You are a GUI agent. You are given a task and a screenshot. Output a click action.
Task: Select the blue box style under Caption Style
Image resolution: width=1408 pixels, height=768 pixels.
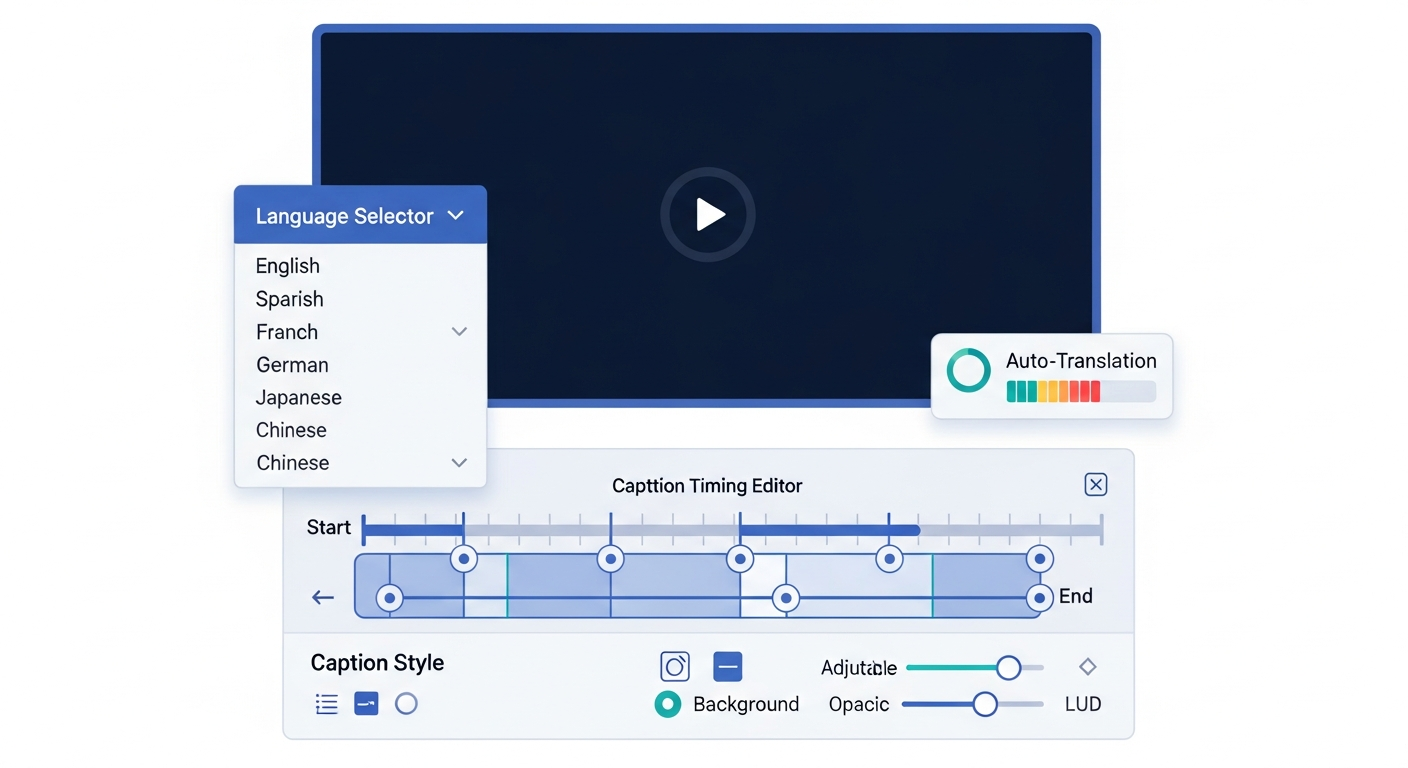tap(366, 704)
